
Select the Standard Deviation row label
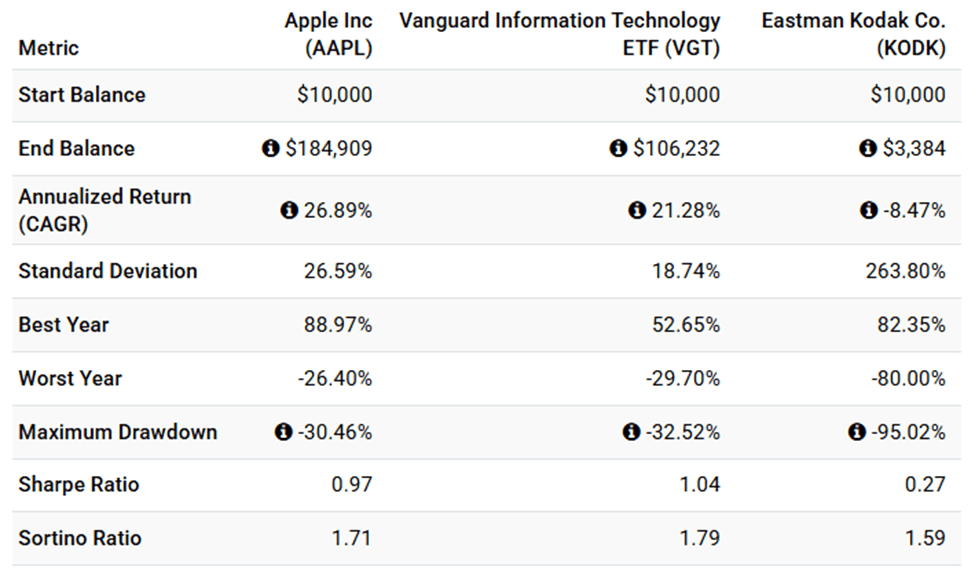tap(108, 271)
